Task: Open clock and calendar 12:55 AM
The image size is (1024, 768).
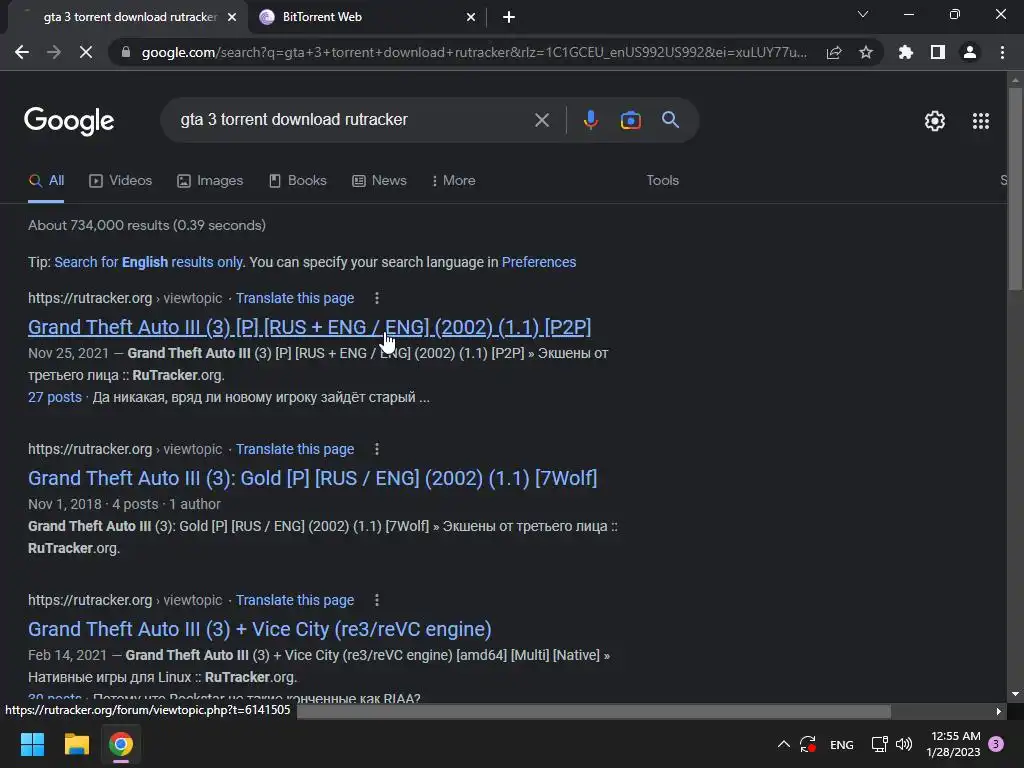Action: 953,744
